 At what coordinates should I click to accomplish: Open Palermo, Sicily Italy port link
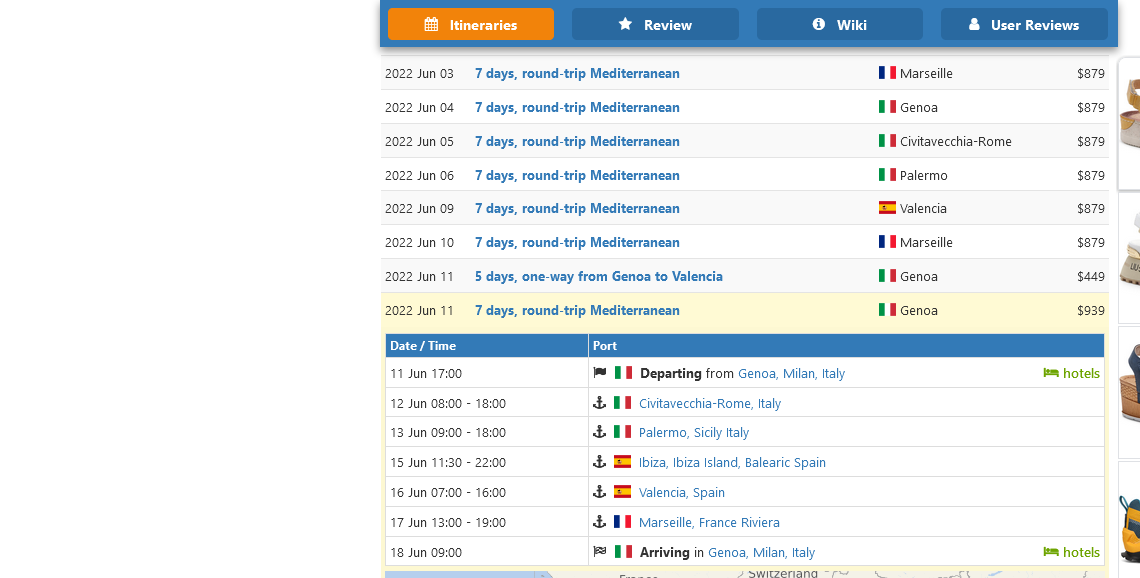693,433
